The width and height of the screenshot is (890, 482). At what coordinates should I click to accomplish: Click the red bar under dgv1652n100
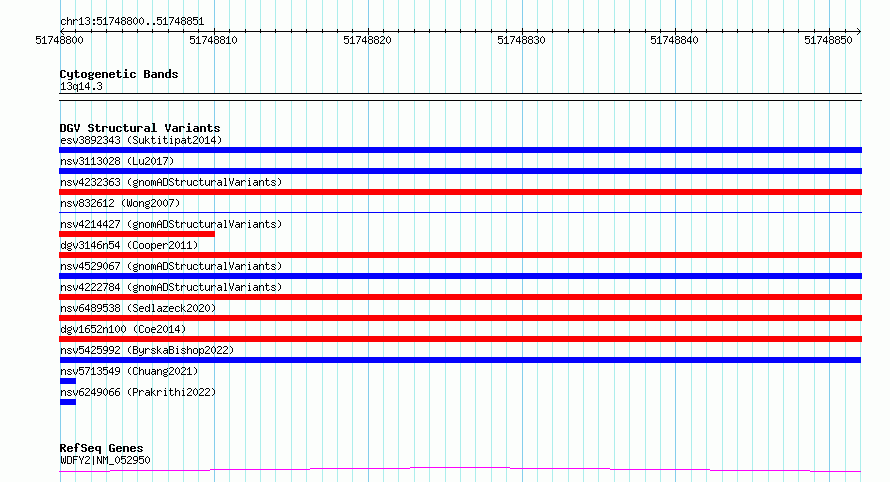pos(460,339)
